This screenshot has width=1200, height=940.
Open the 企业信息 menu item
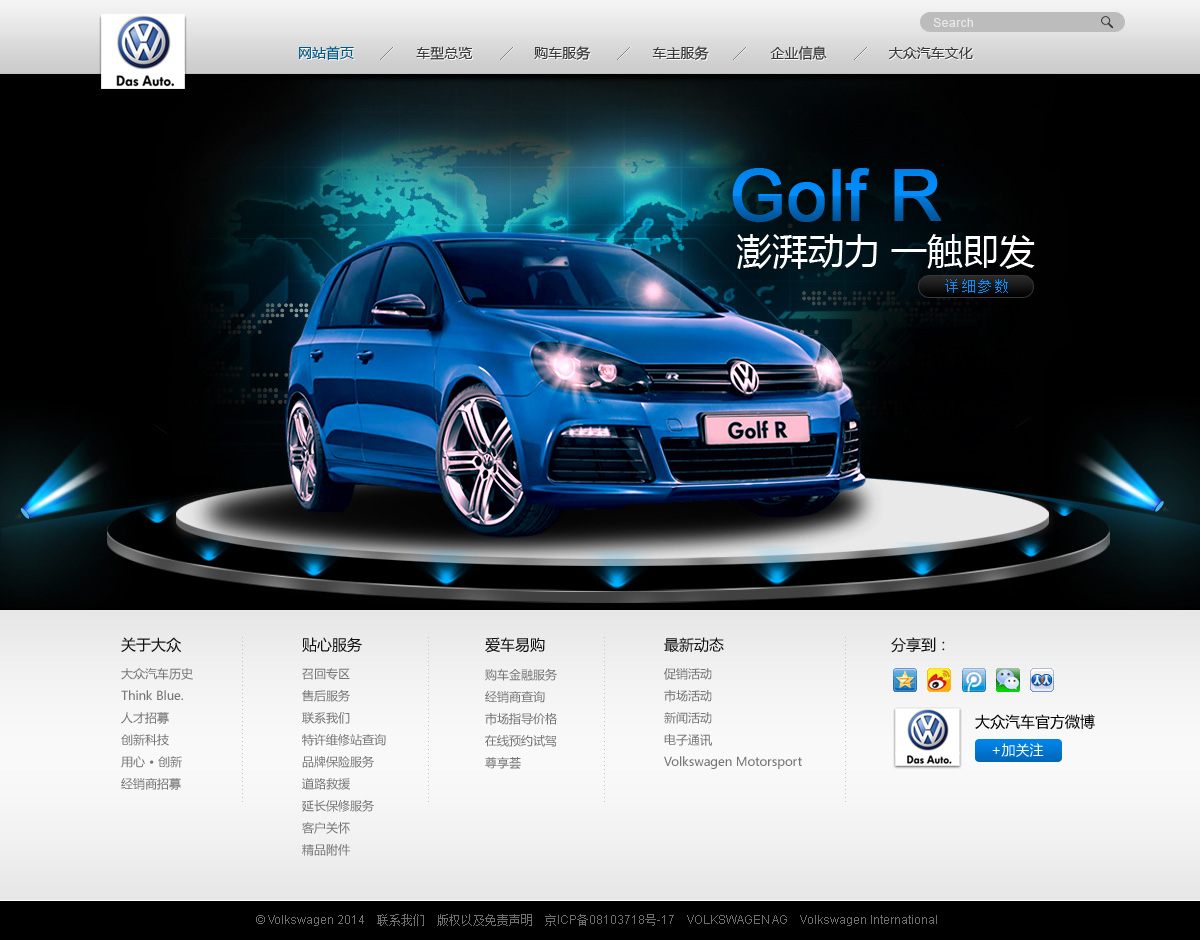798,53
